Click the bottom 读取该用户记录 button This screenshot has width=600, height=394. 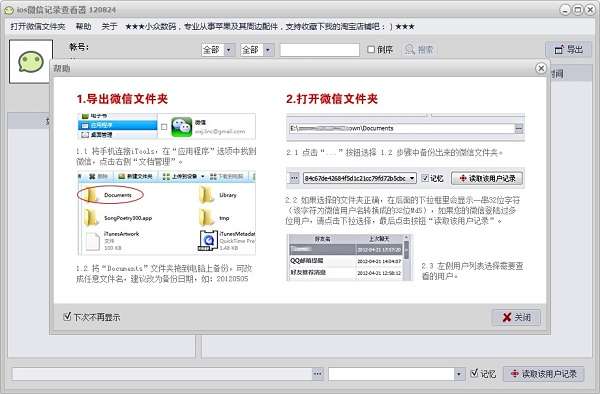544,374
